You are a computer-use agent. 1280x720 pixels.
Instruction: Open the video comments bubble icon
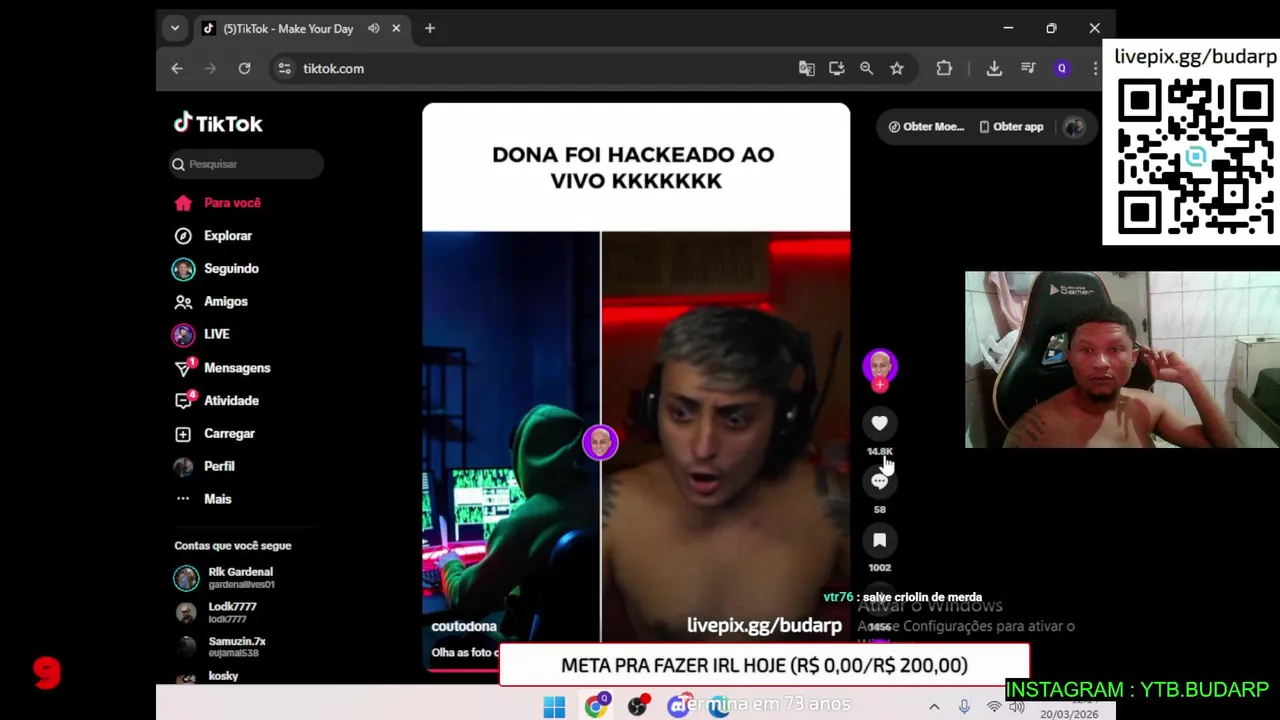tap(879, 482)
